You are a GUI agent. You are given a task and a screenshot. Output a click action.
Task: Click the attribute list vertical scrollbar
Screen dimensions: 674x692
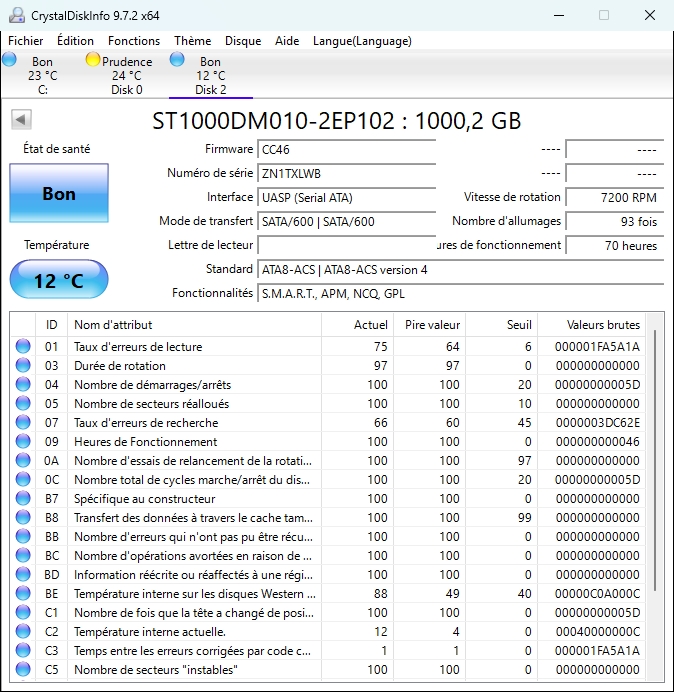tap(655, 460)
